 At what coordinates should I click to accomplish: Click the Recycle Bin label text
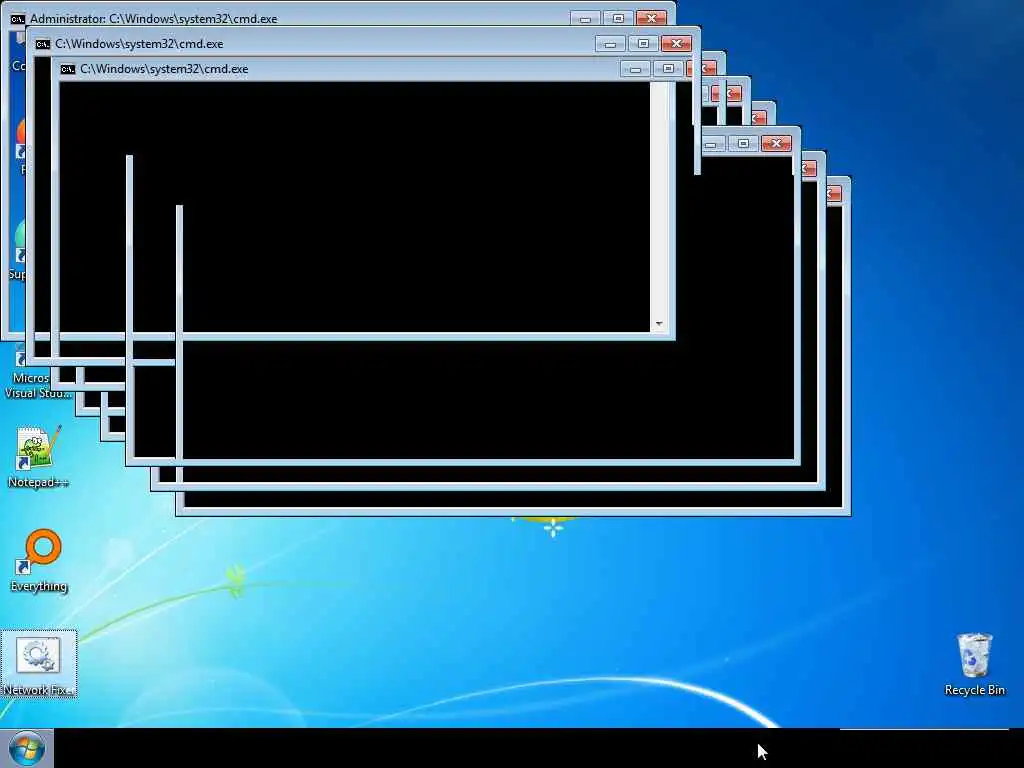tap(974, 690)
